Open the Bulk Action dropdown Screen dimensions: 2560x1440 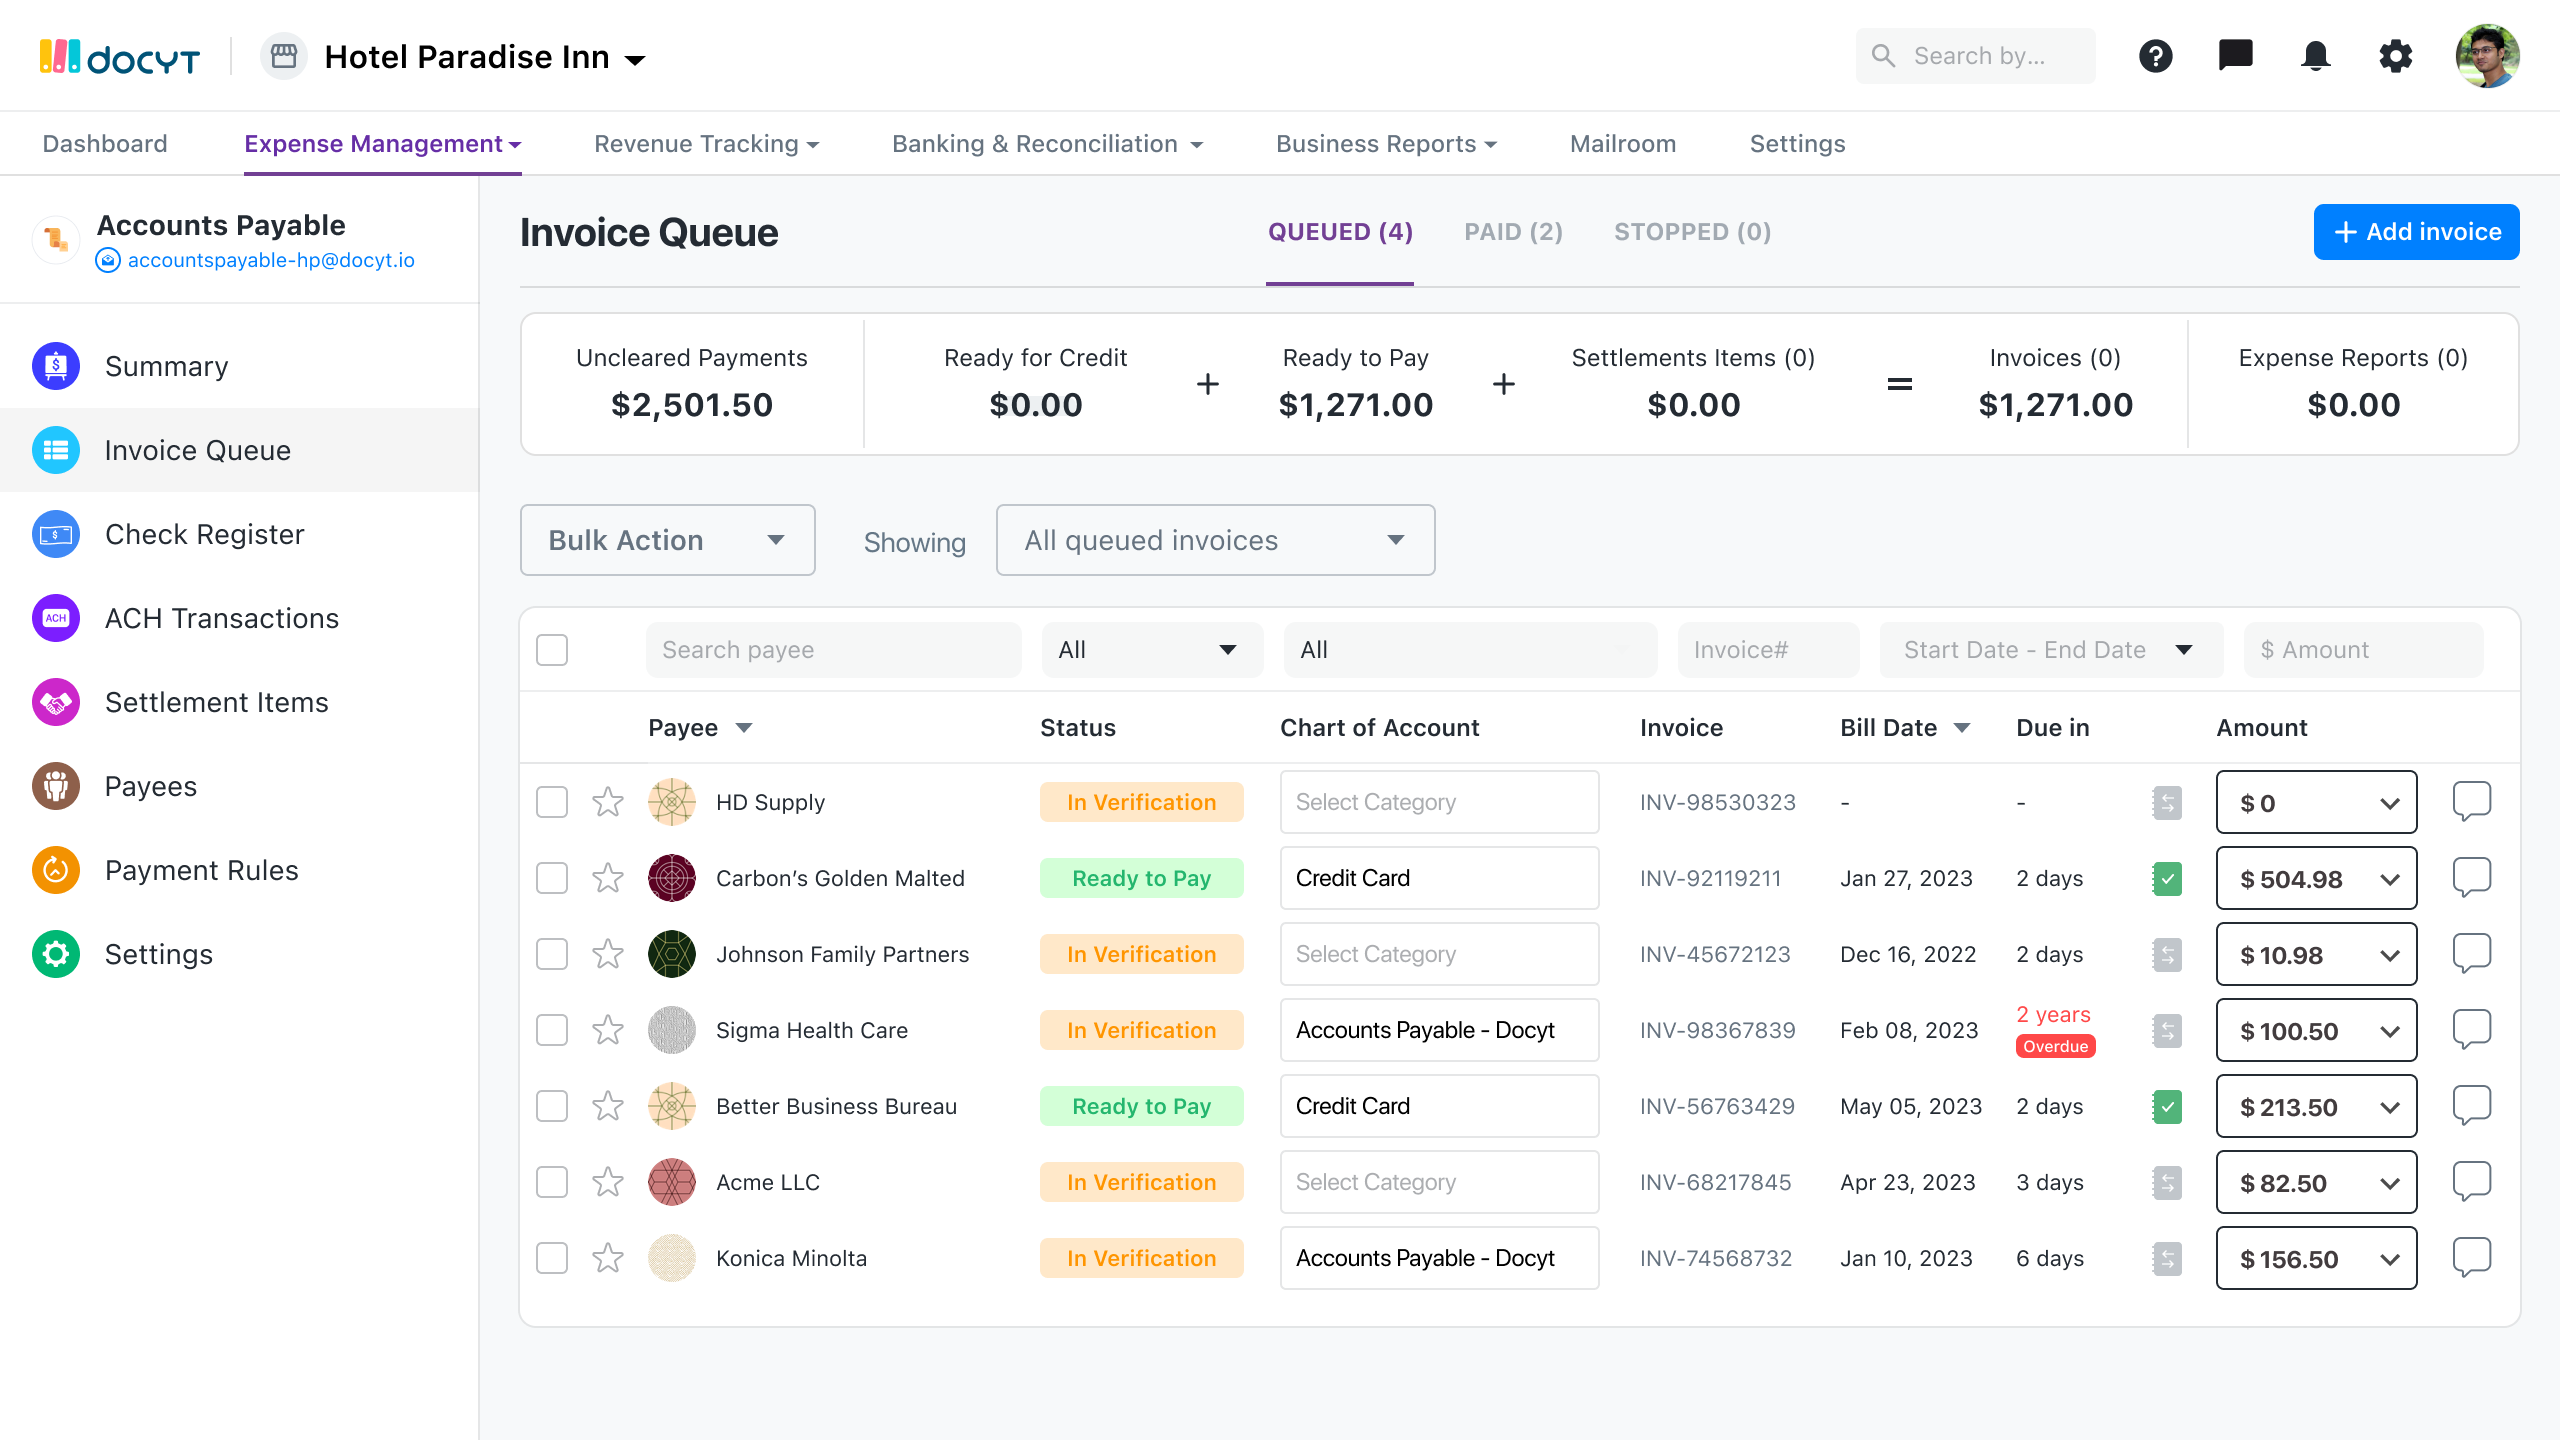(667, 540)
